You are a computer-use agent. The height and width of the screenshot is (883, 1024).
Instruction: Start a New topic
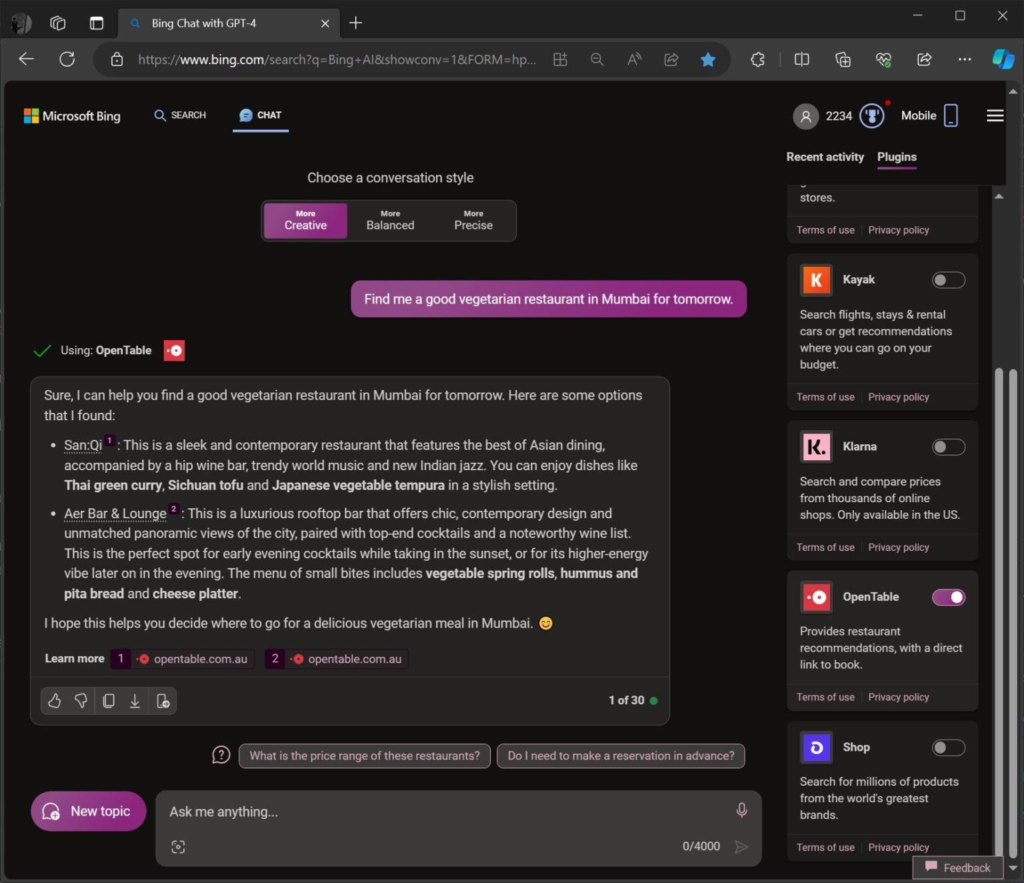click(x=88, y=811)
